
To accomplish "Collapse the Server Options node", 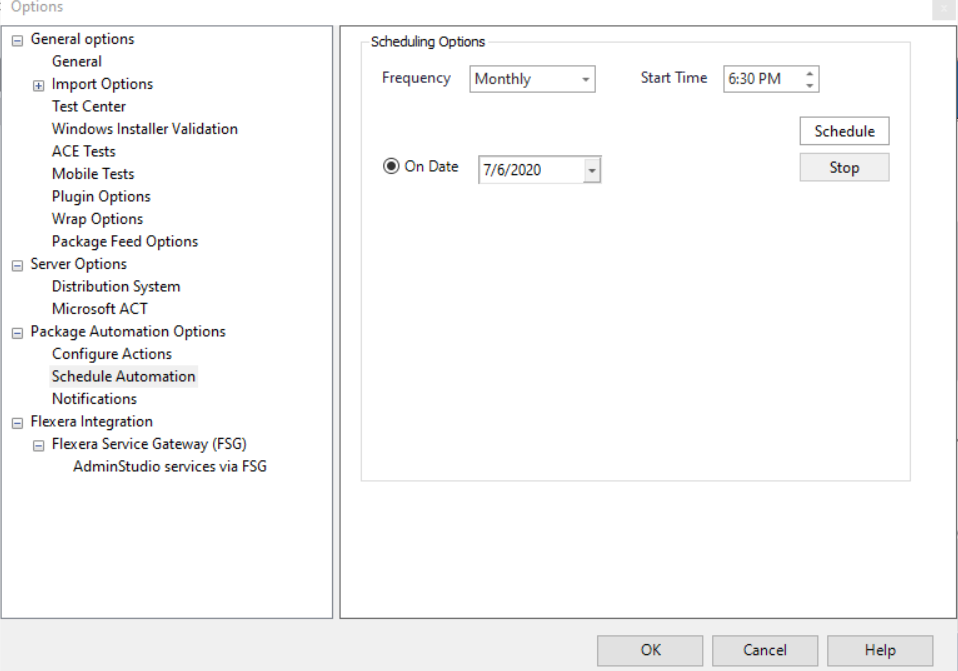I will (18, 265).
